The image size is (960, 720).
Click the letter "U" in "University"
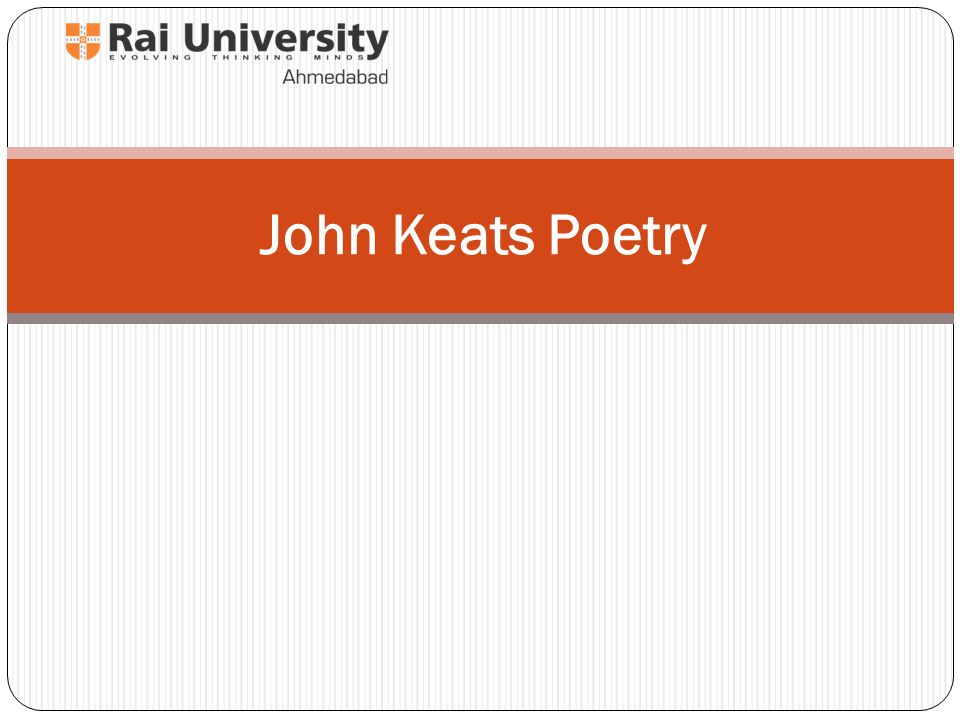[199, 39]
